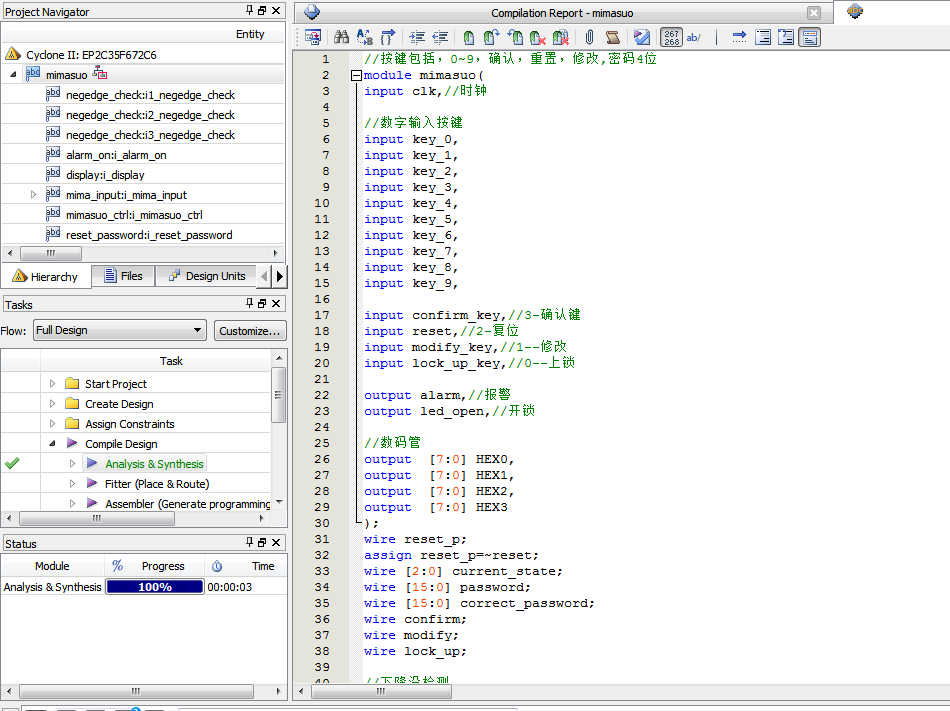Screen dimensions: 950x711
Task: Open the insert template scroll icon
Action: (x=613, y=38)
